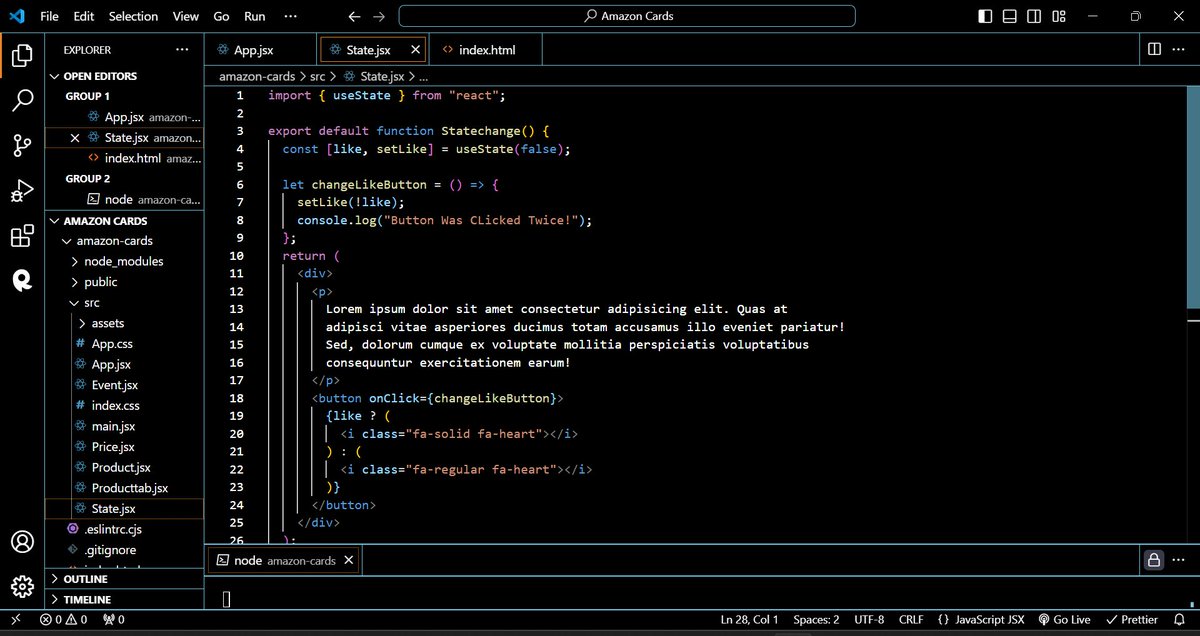
Task: Open the Manage gear icon
Action: click(22, 587)
